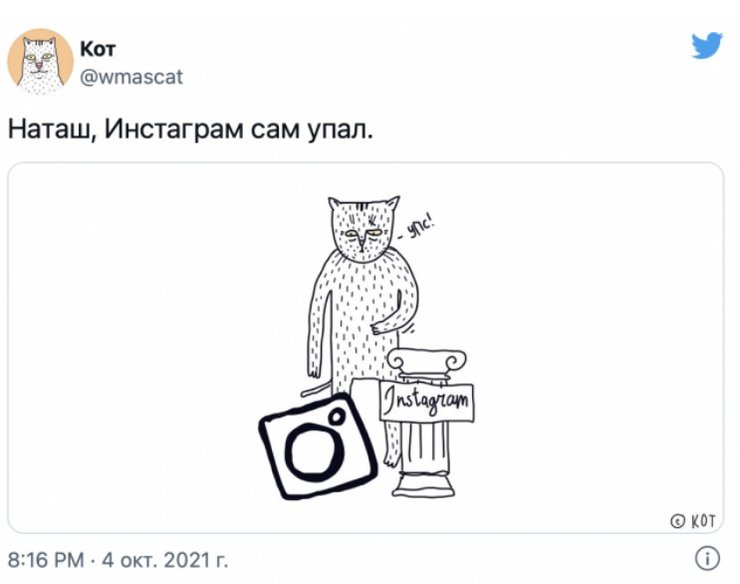Screen dimensions: 740x584
Task: Open the Кот display name
Action: tap(98, 48)
